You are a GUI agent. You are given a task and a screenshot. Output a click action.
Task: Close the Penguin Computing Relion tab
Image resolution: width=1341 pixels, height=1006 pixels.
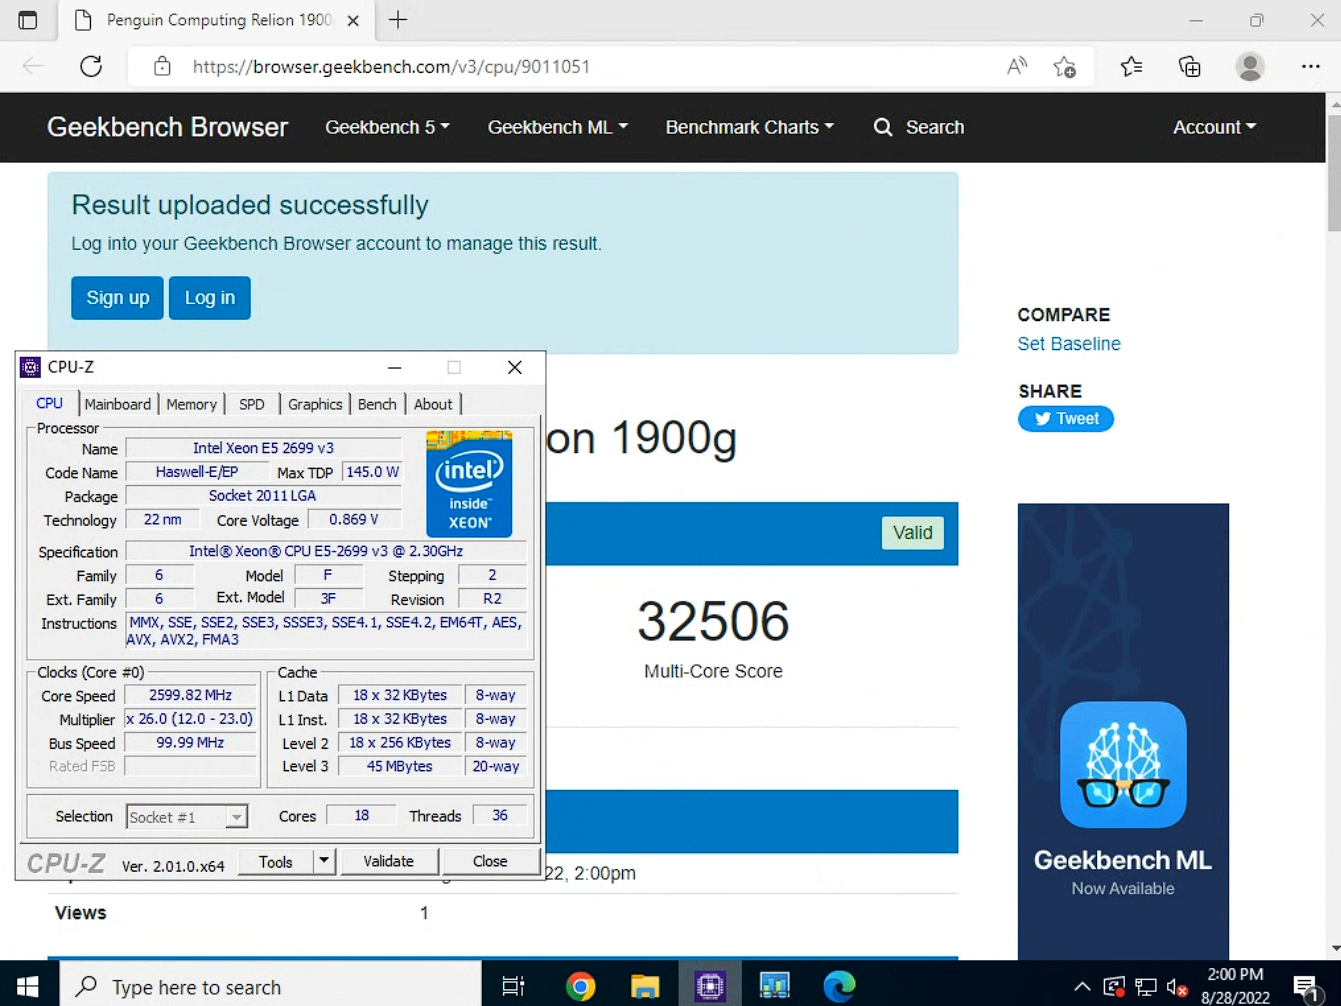click(353, 20)
